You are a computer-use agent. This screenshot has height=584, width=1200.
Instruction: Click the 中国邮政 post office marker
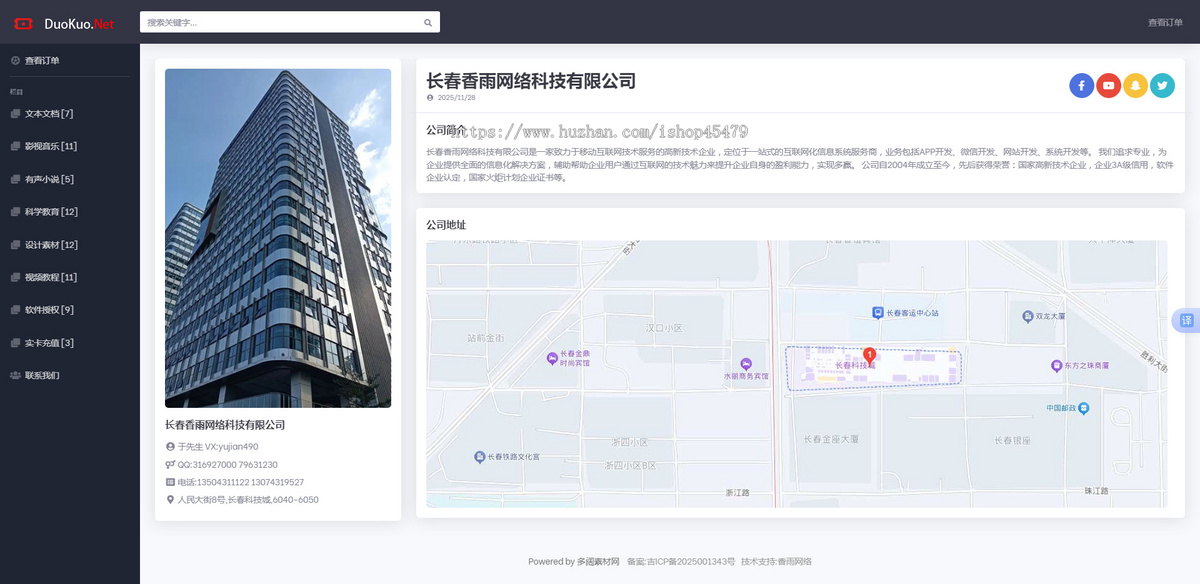[1084, 408]
